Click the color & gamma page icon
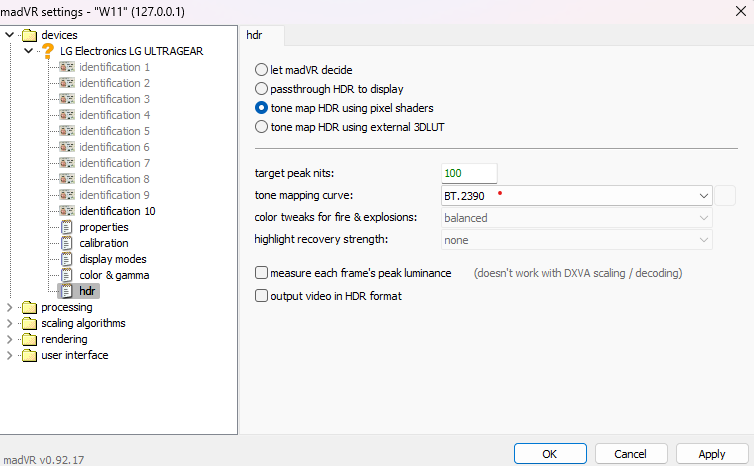 pos(67,275)
